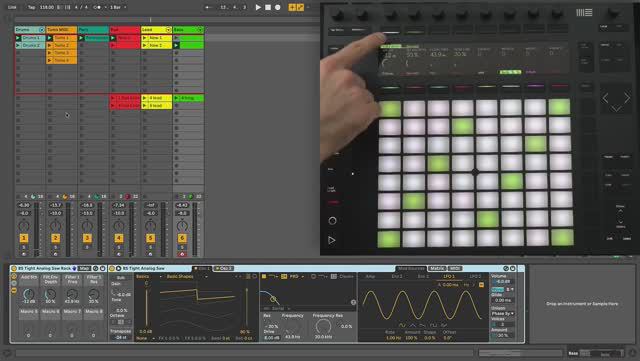Unfold the Drums track with its header arrow
Image resolution: width=640 pixels, height=361 pixels.
coord(42,30)
